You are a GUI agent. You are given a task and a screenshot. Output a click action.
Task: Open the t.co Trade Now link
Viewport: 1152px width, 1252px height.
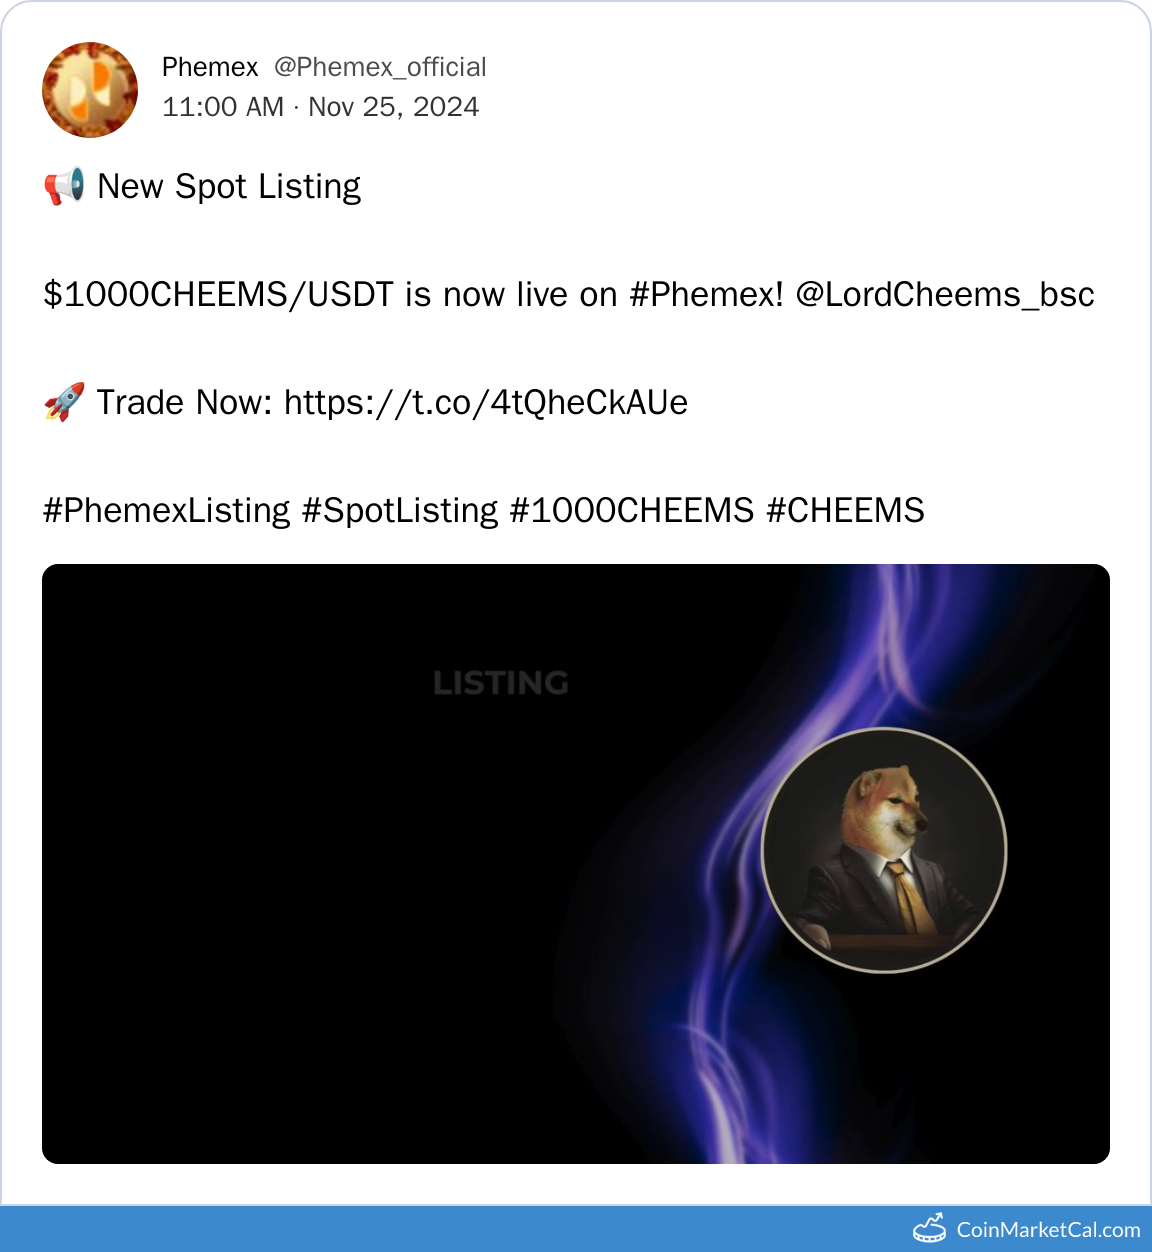coord(486,403)
